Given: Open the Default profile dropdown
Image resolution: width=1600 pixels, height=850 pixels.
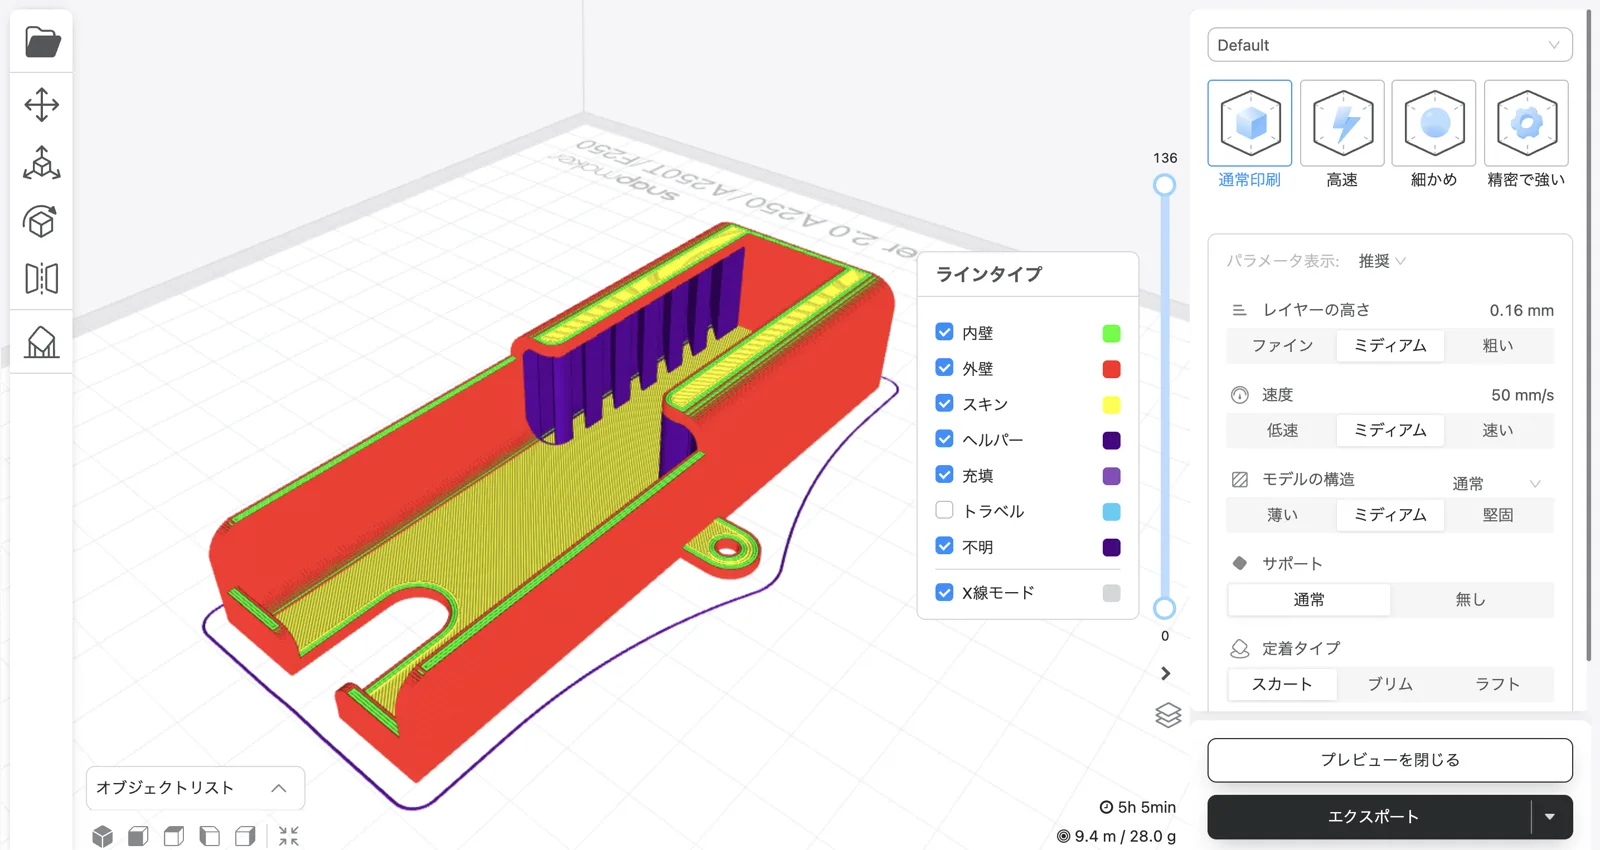Looking at the screenshot, I should [x=1389, y=45].
